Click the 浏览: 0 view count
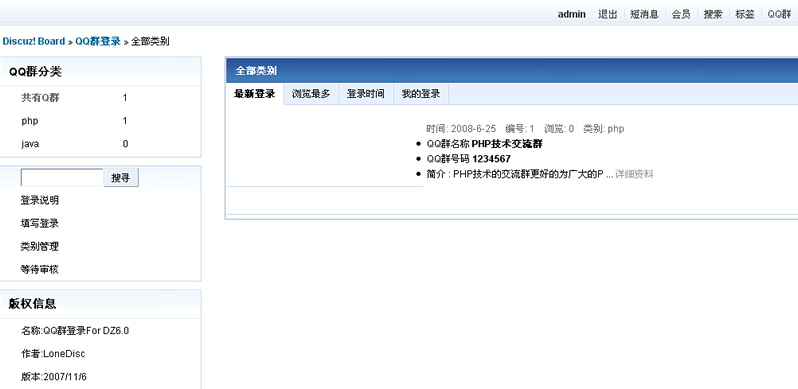 (x=559, y=129)
